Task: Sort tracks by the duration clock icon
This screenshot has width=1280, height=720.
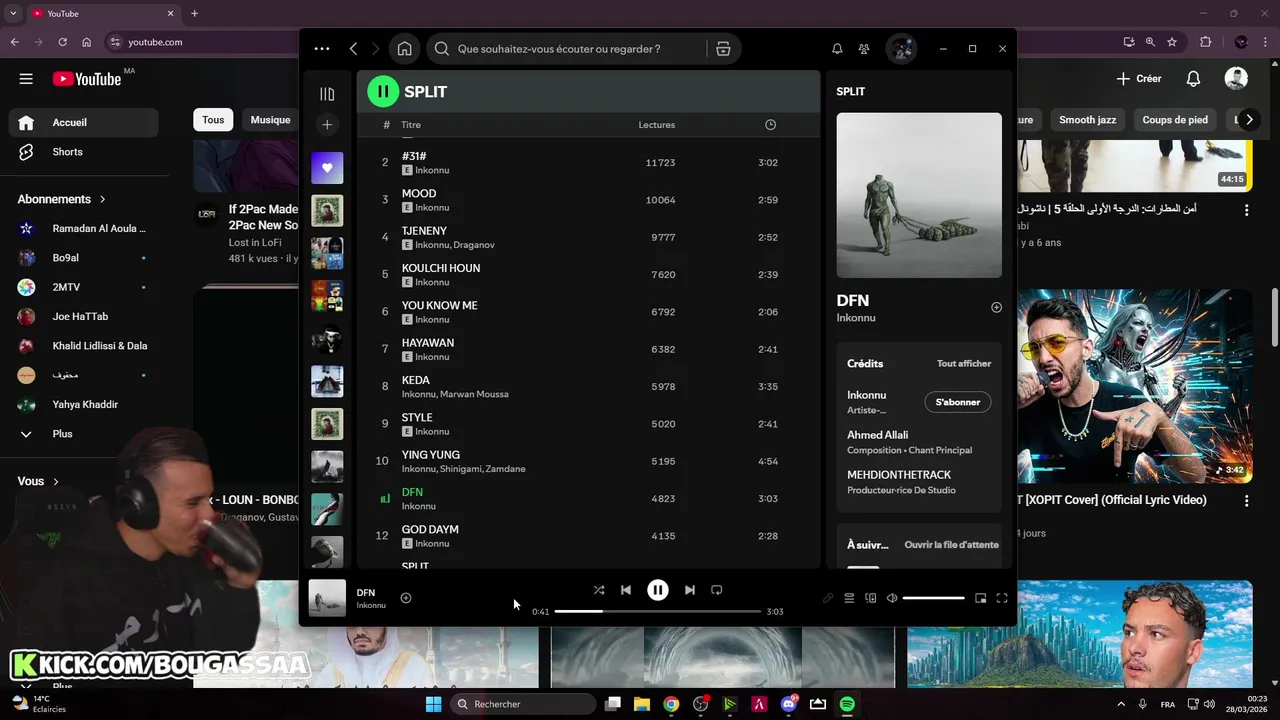Action: pos(770,125)
